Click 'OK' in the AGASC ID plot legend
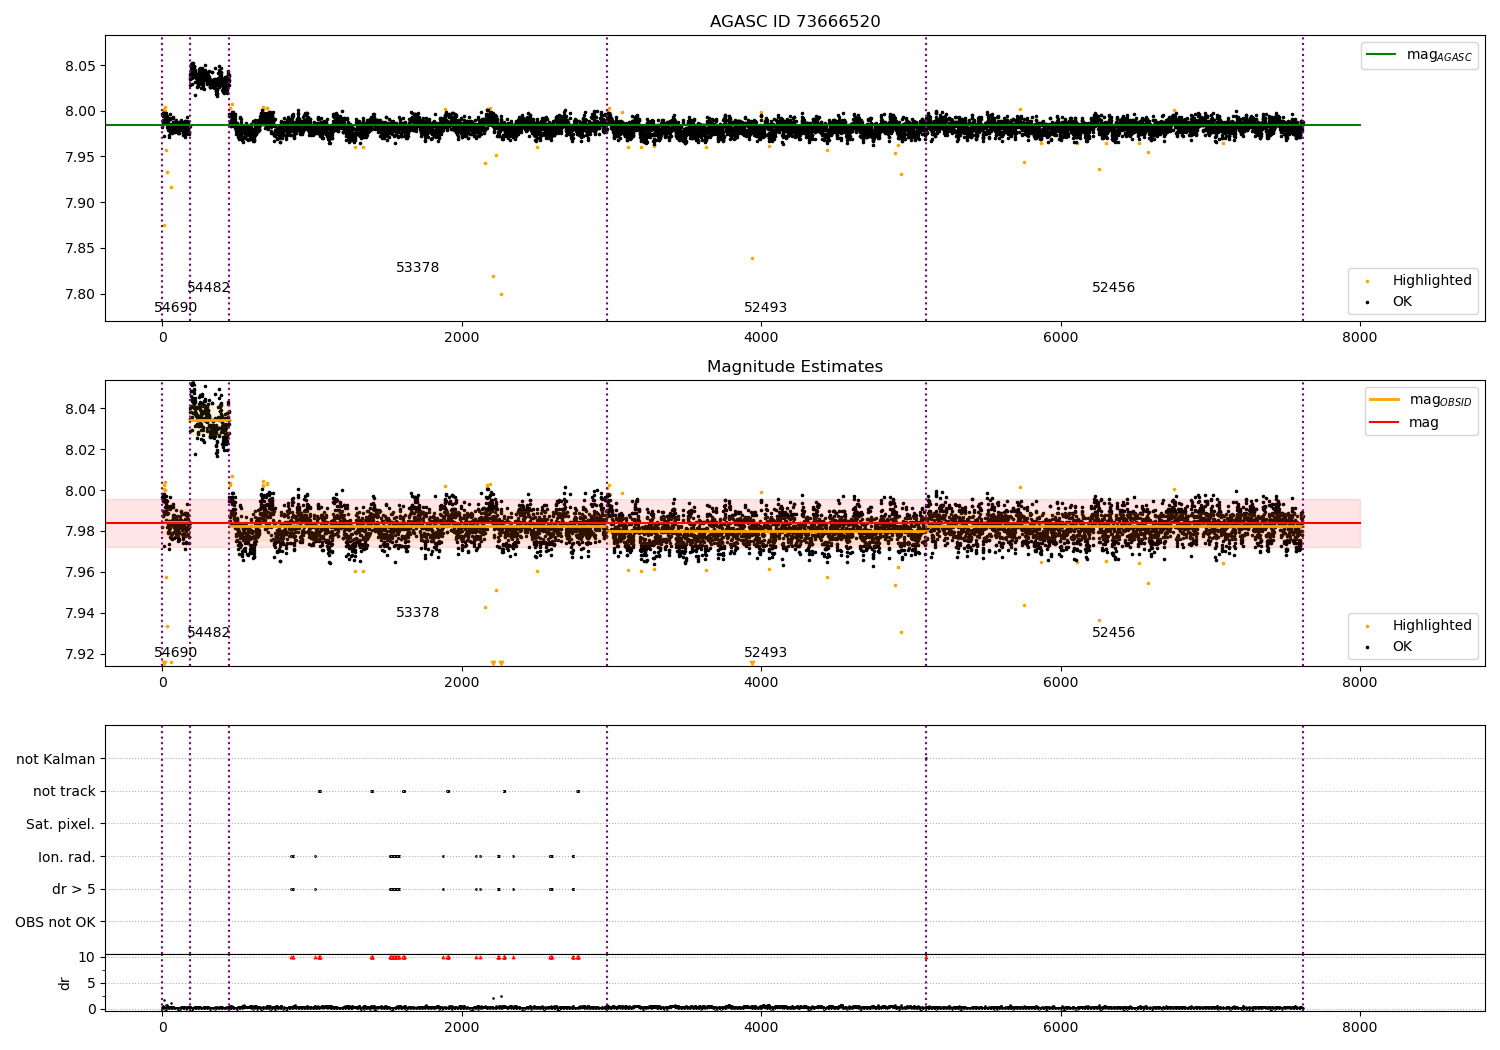Viewport: 1500px width, 1050px height. tap(1402, 302)
